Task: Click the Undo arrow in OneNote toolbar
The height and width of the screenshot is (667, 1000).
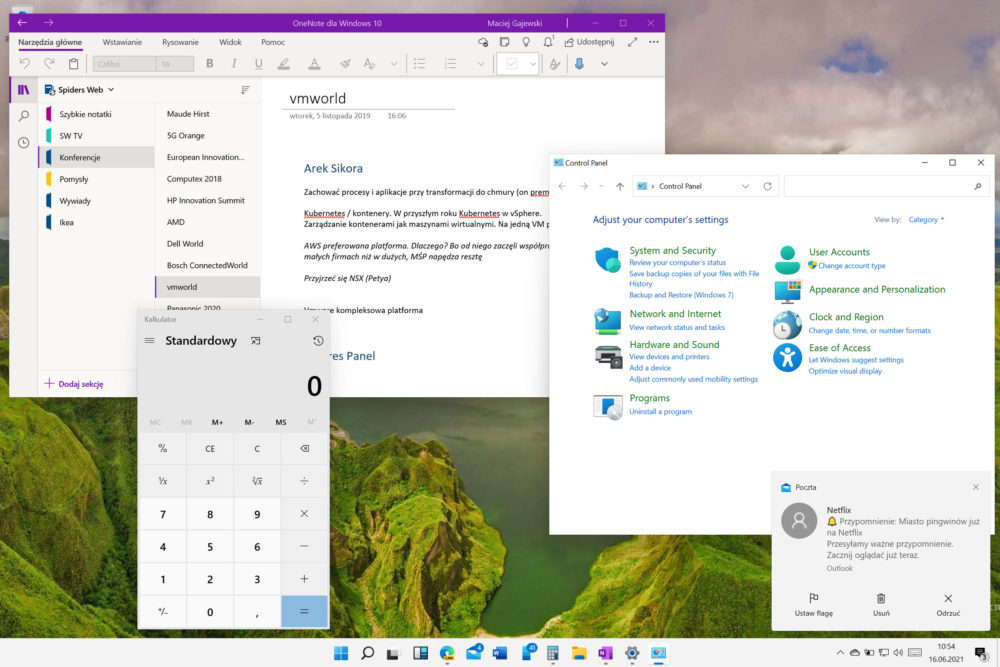Action: 25,63
